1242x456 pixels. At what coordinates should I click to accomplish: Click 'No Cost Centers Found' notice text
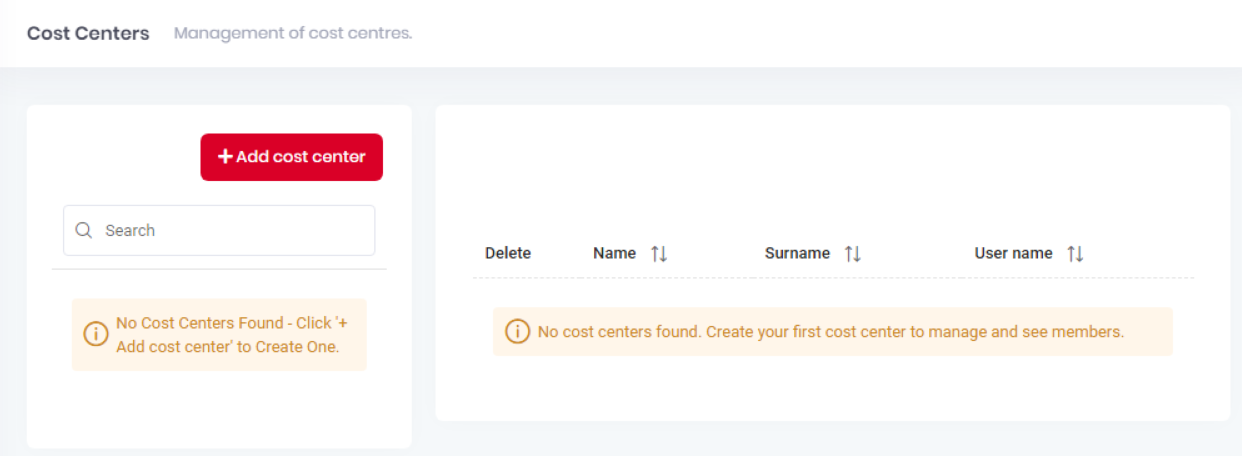[232, 335]
